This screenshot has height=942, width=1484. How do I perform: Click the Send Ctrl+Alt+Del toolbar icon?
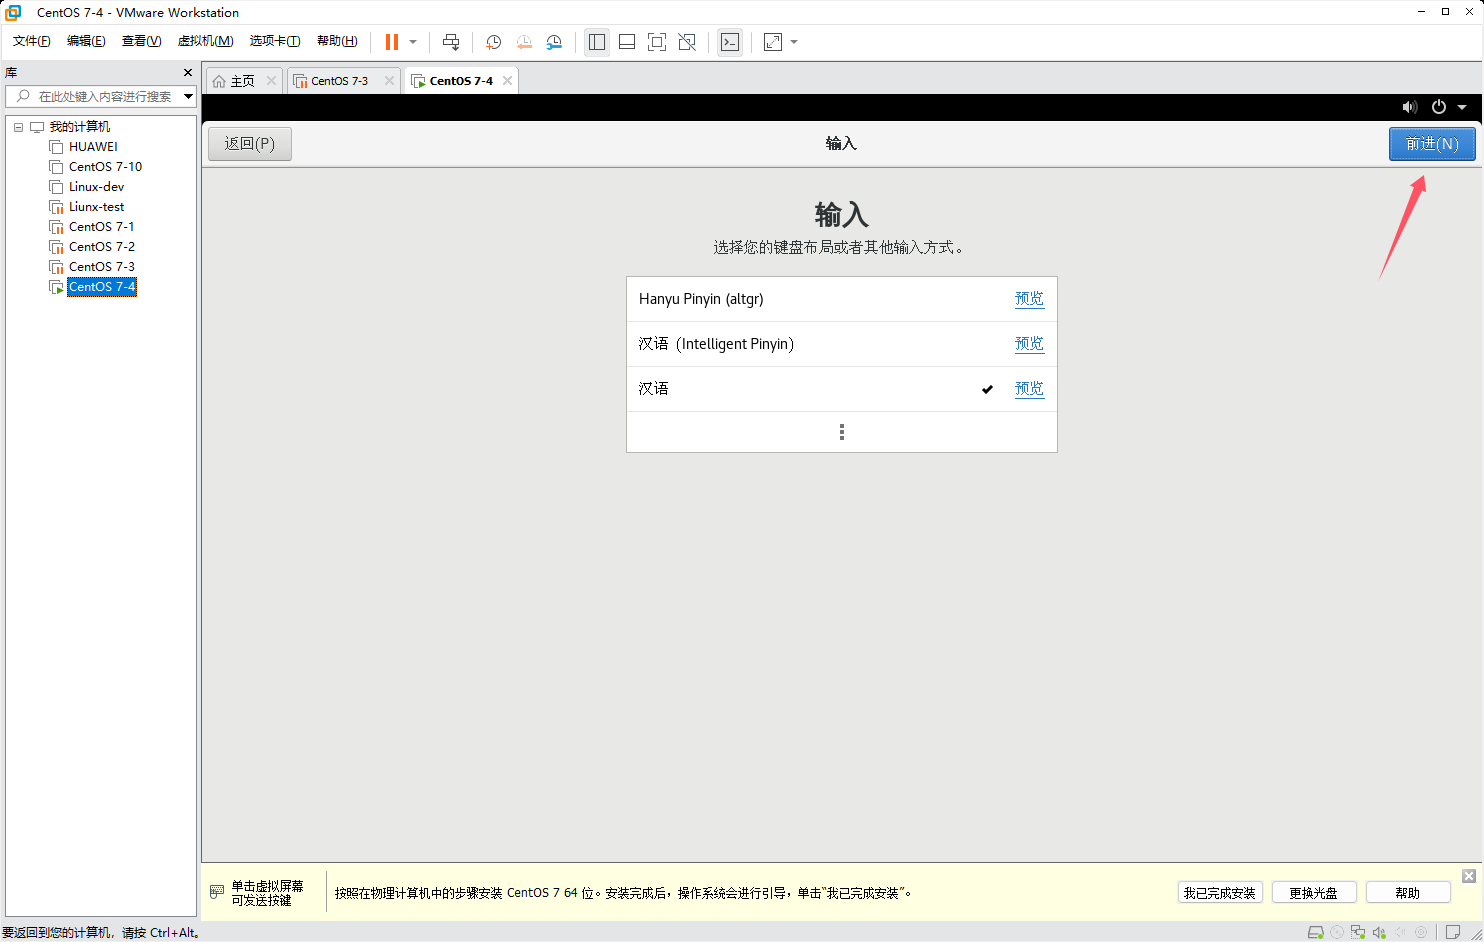[x=451, y=42]
